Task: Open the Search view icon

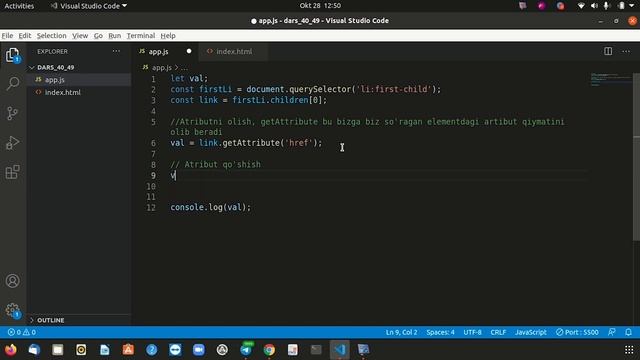Action: [13, 83]
